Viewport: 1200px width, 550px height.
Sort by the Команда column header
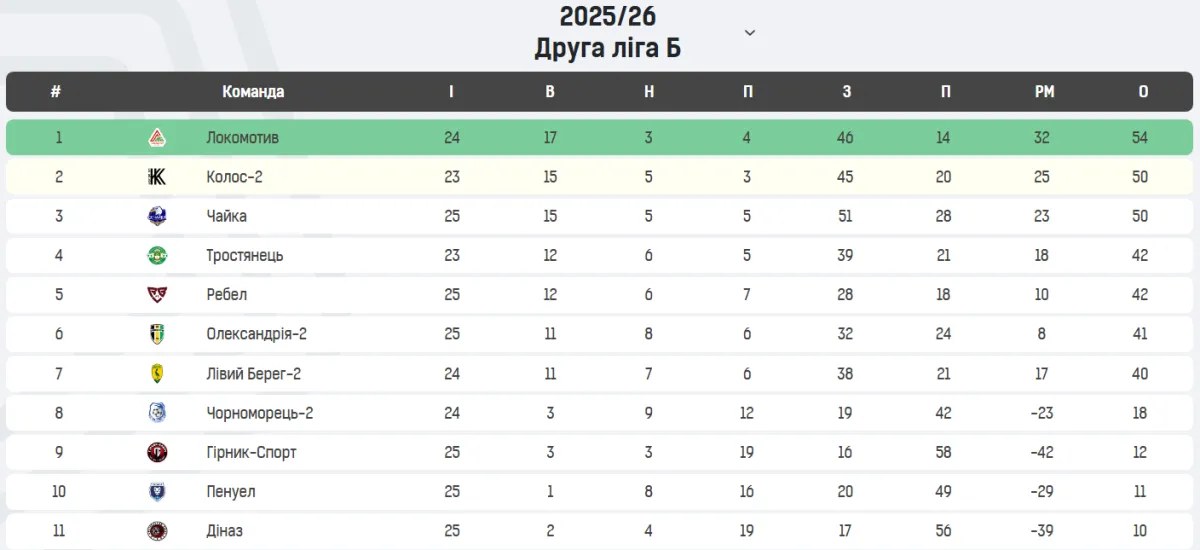point(253,92)
